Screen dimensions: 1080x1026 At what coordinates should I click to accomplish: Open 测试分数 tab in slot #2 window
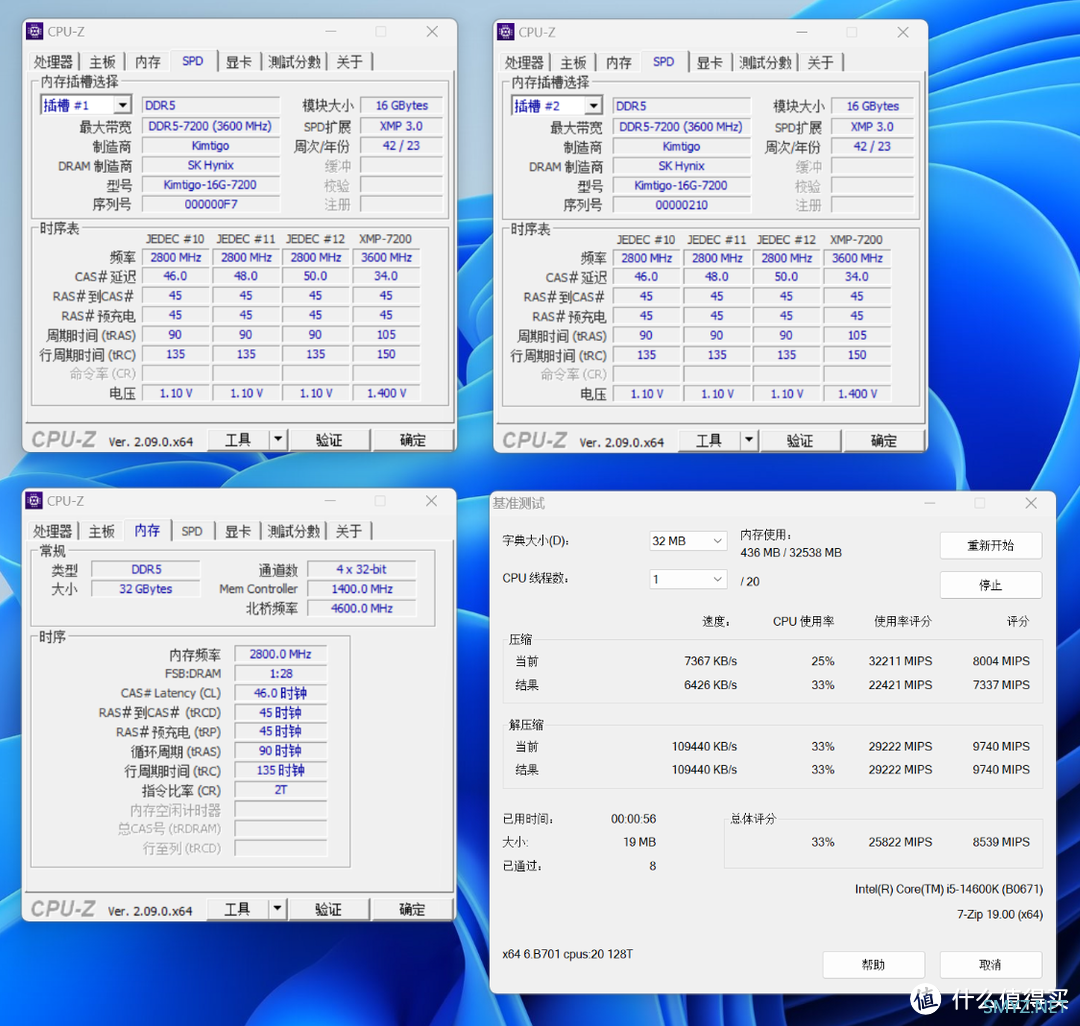[765, 63]
